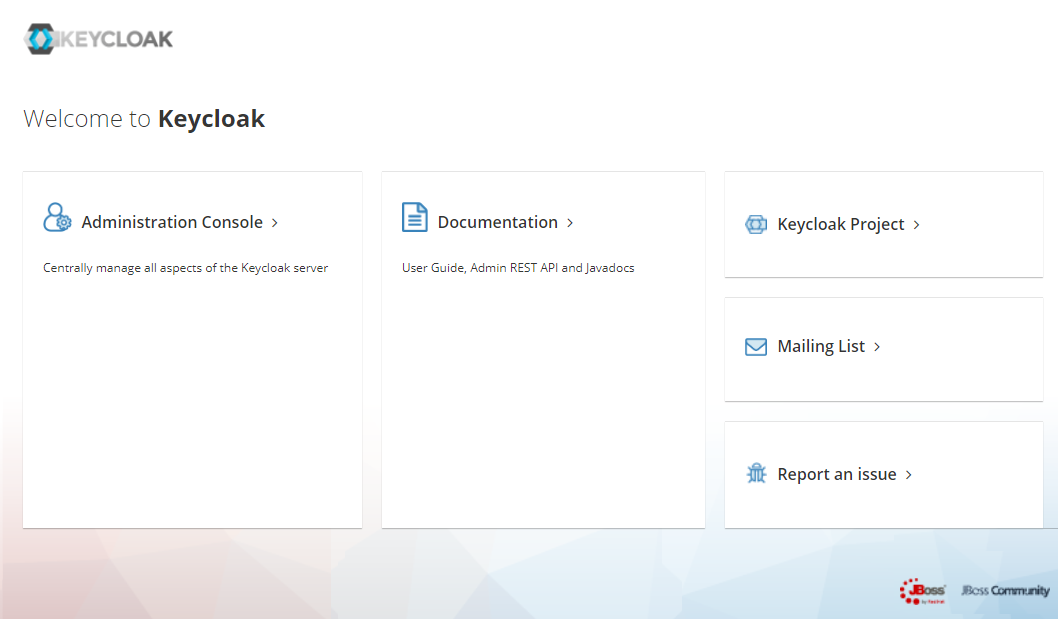Select the Mailing List envelope icon
The height and width of the screenshot is (619, 1058).
click(x=755, y=346)
